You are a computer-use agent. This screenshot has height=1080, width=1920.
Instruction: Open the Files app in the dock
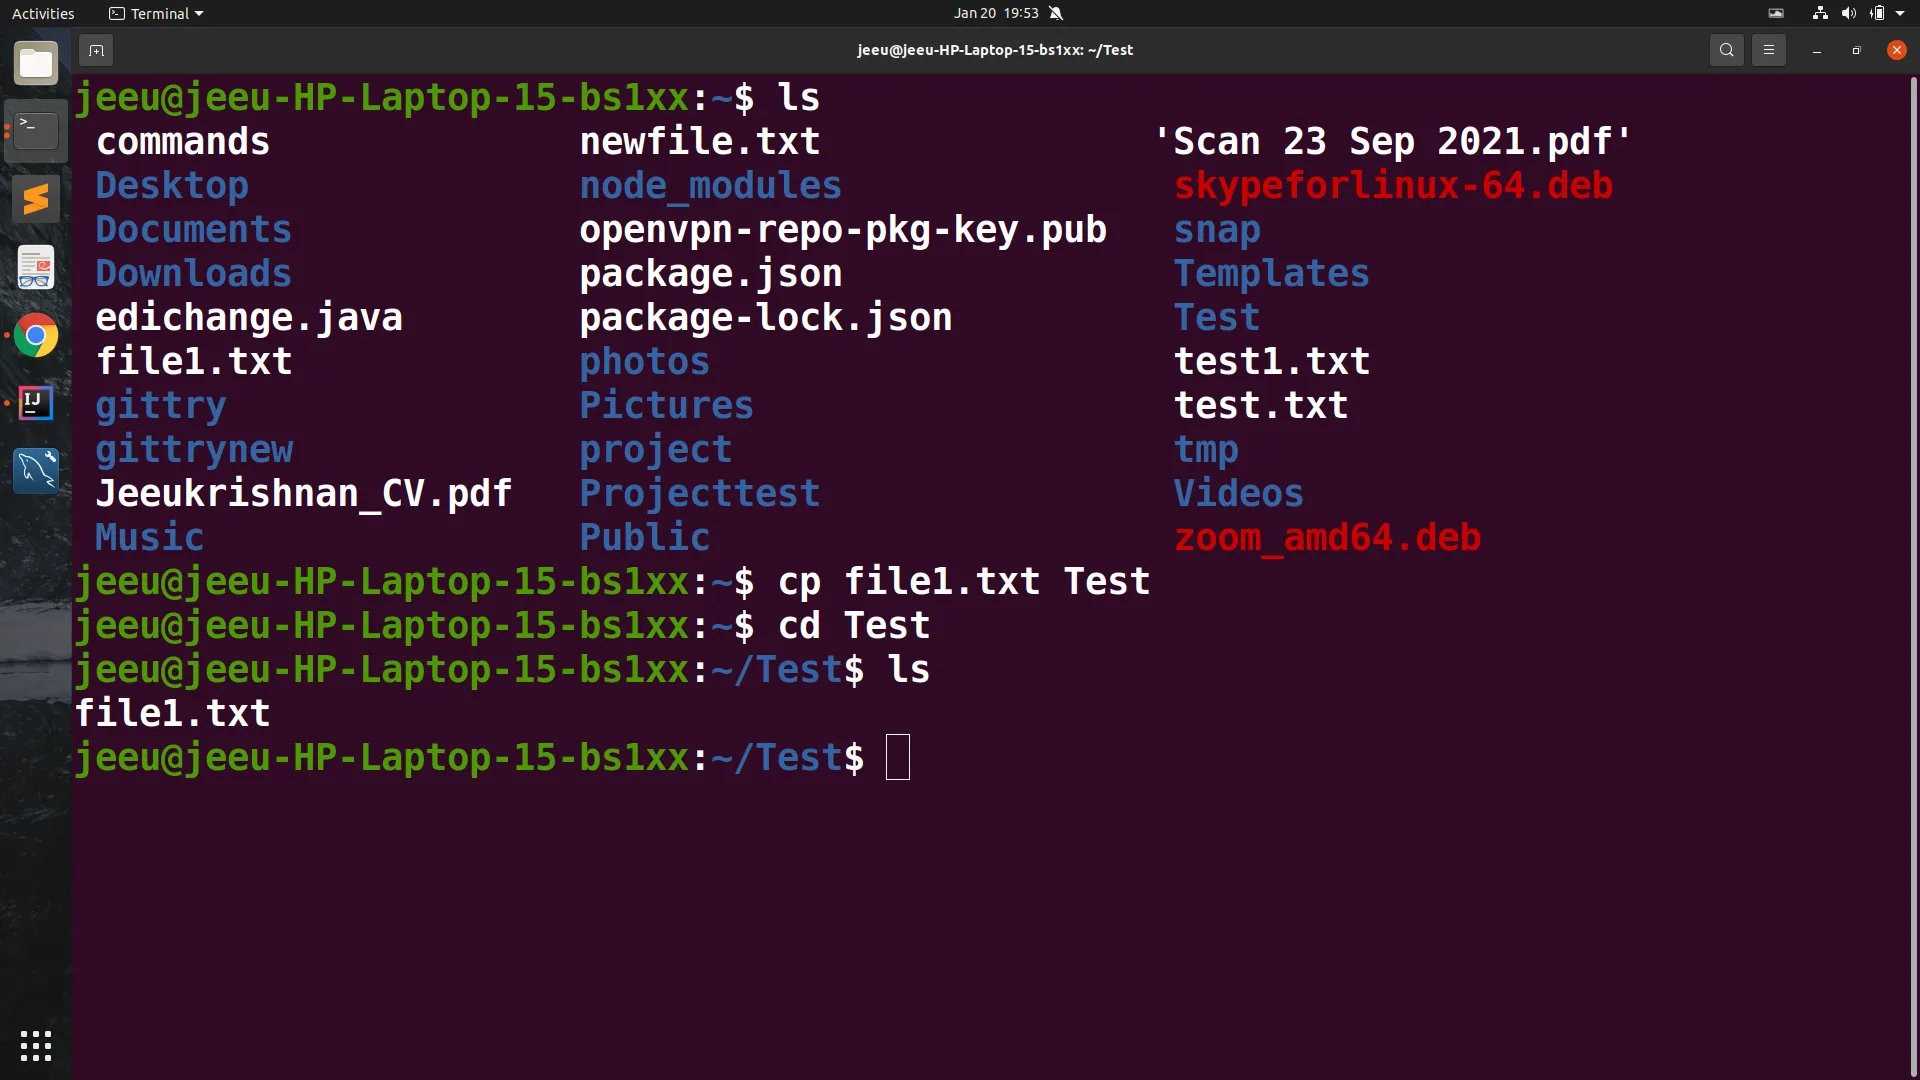tap(36, 64)
